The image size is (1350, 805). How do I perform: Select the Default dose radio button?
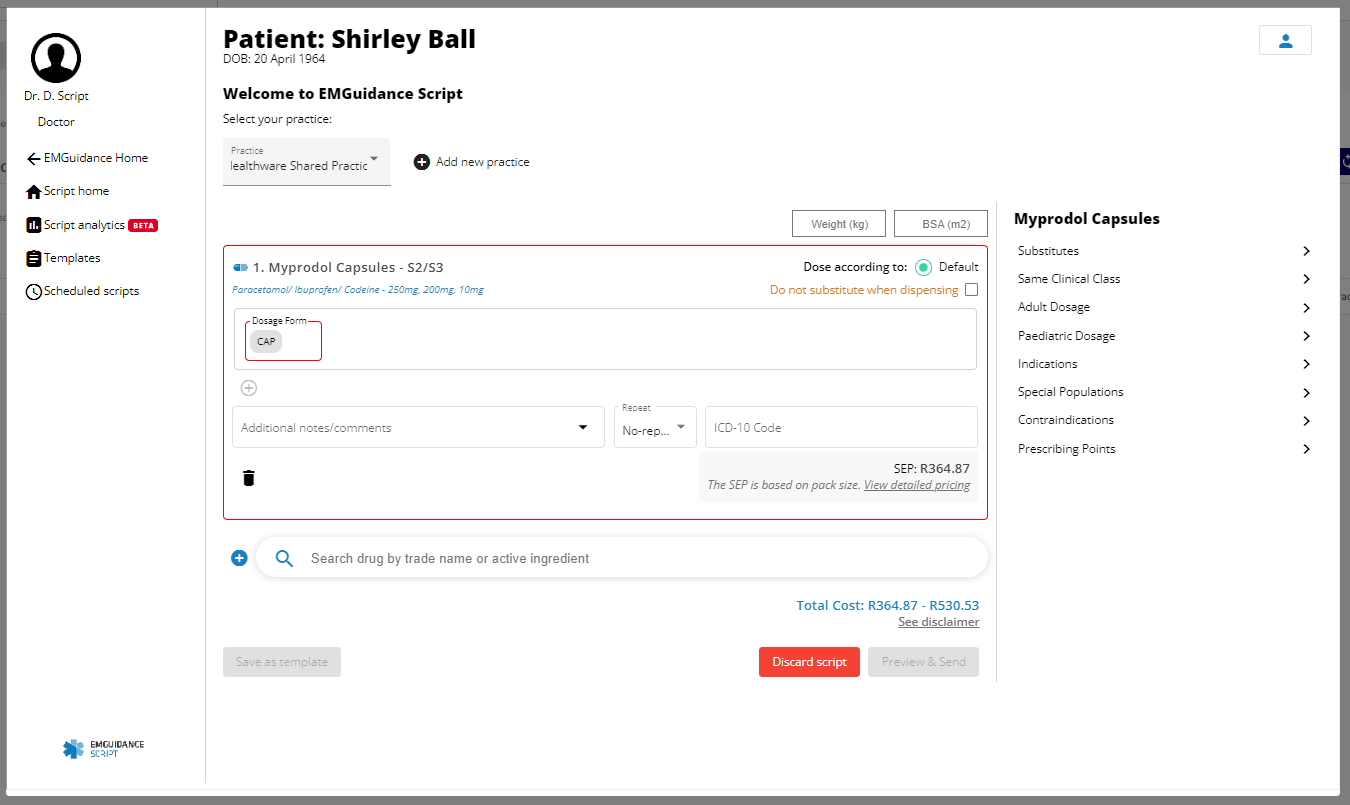tap(923, 267)
